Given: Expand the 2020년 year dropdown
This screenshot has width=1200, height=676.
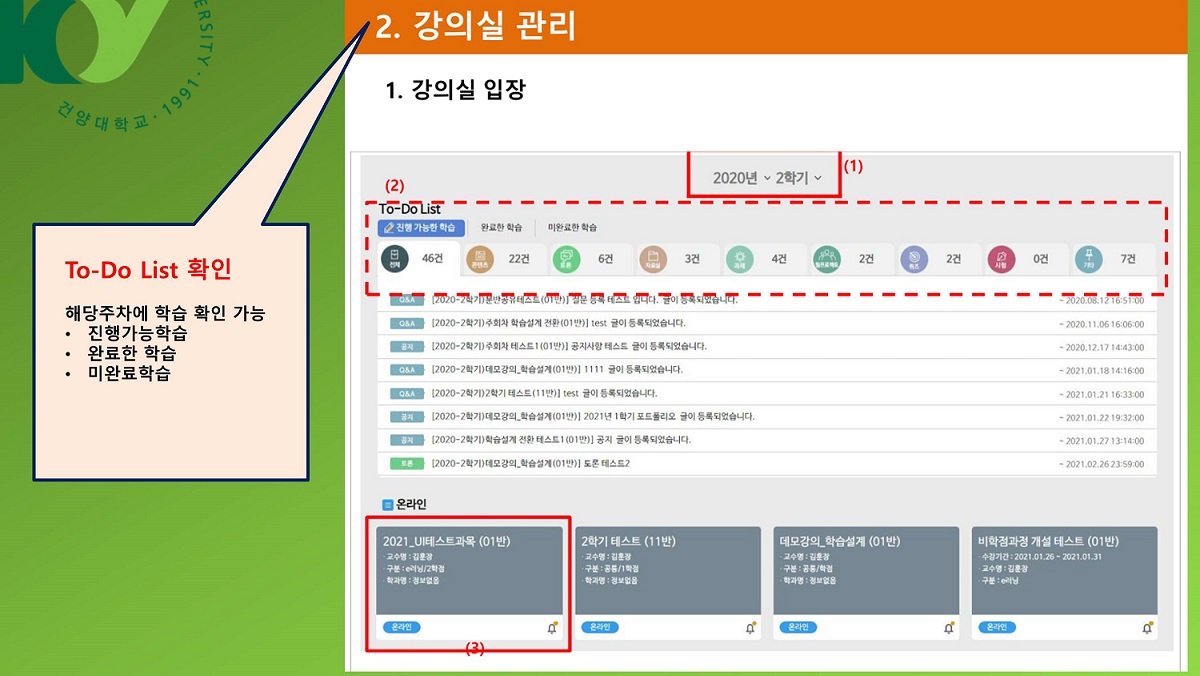Looking at the screenshot, I should tap(741, 178).
